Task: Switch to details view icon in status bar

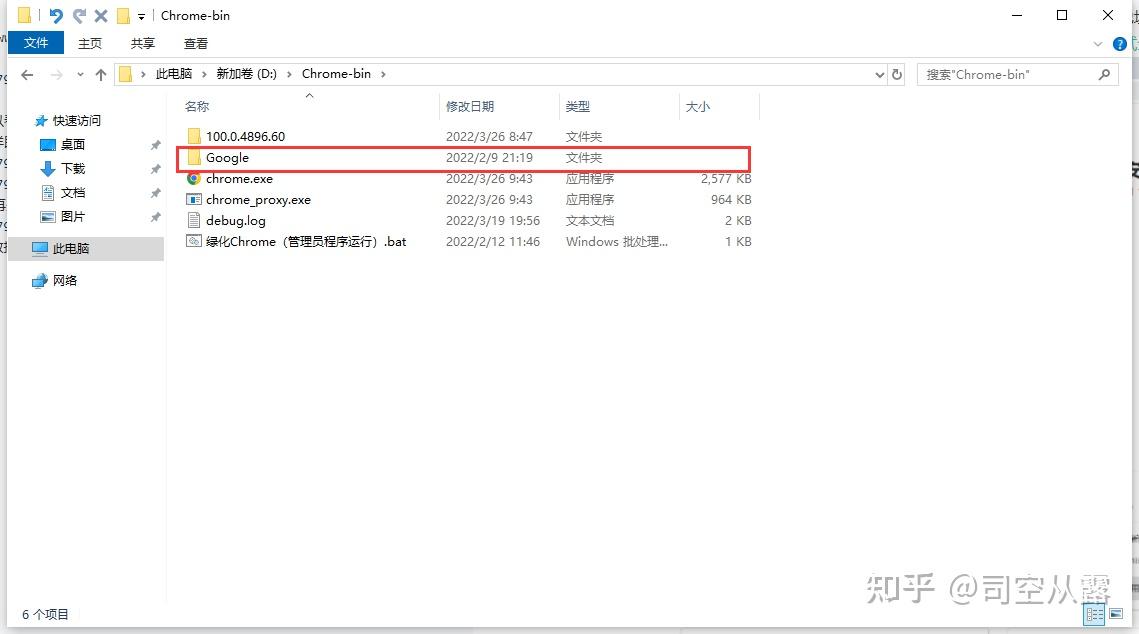Action: tap(1095, 614)
